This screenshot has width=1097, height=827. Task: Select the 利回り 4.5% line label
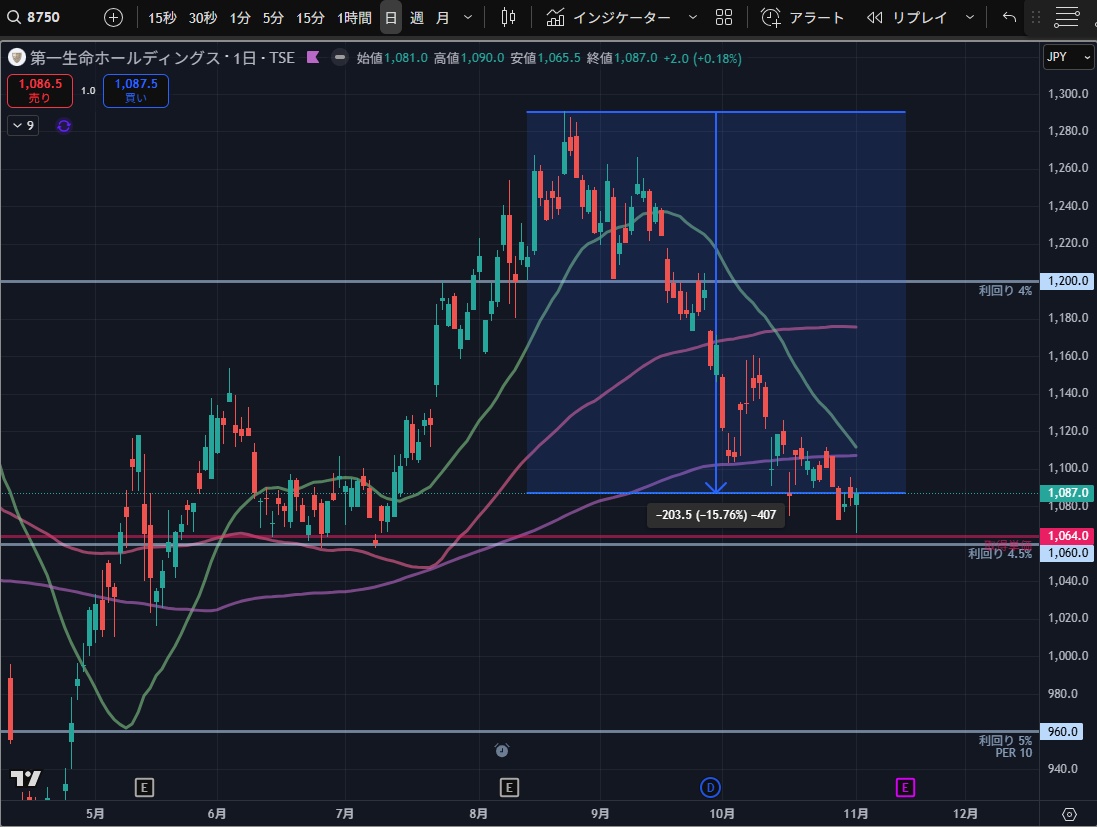(x=1000, y=554)
